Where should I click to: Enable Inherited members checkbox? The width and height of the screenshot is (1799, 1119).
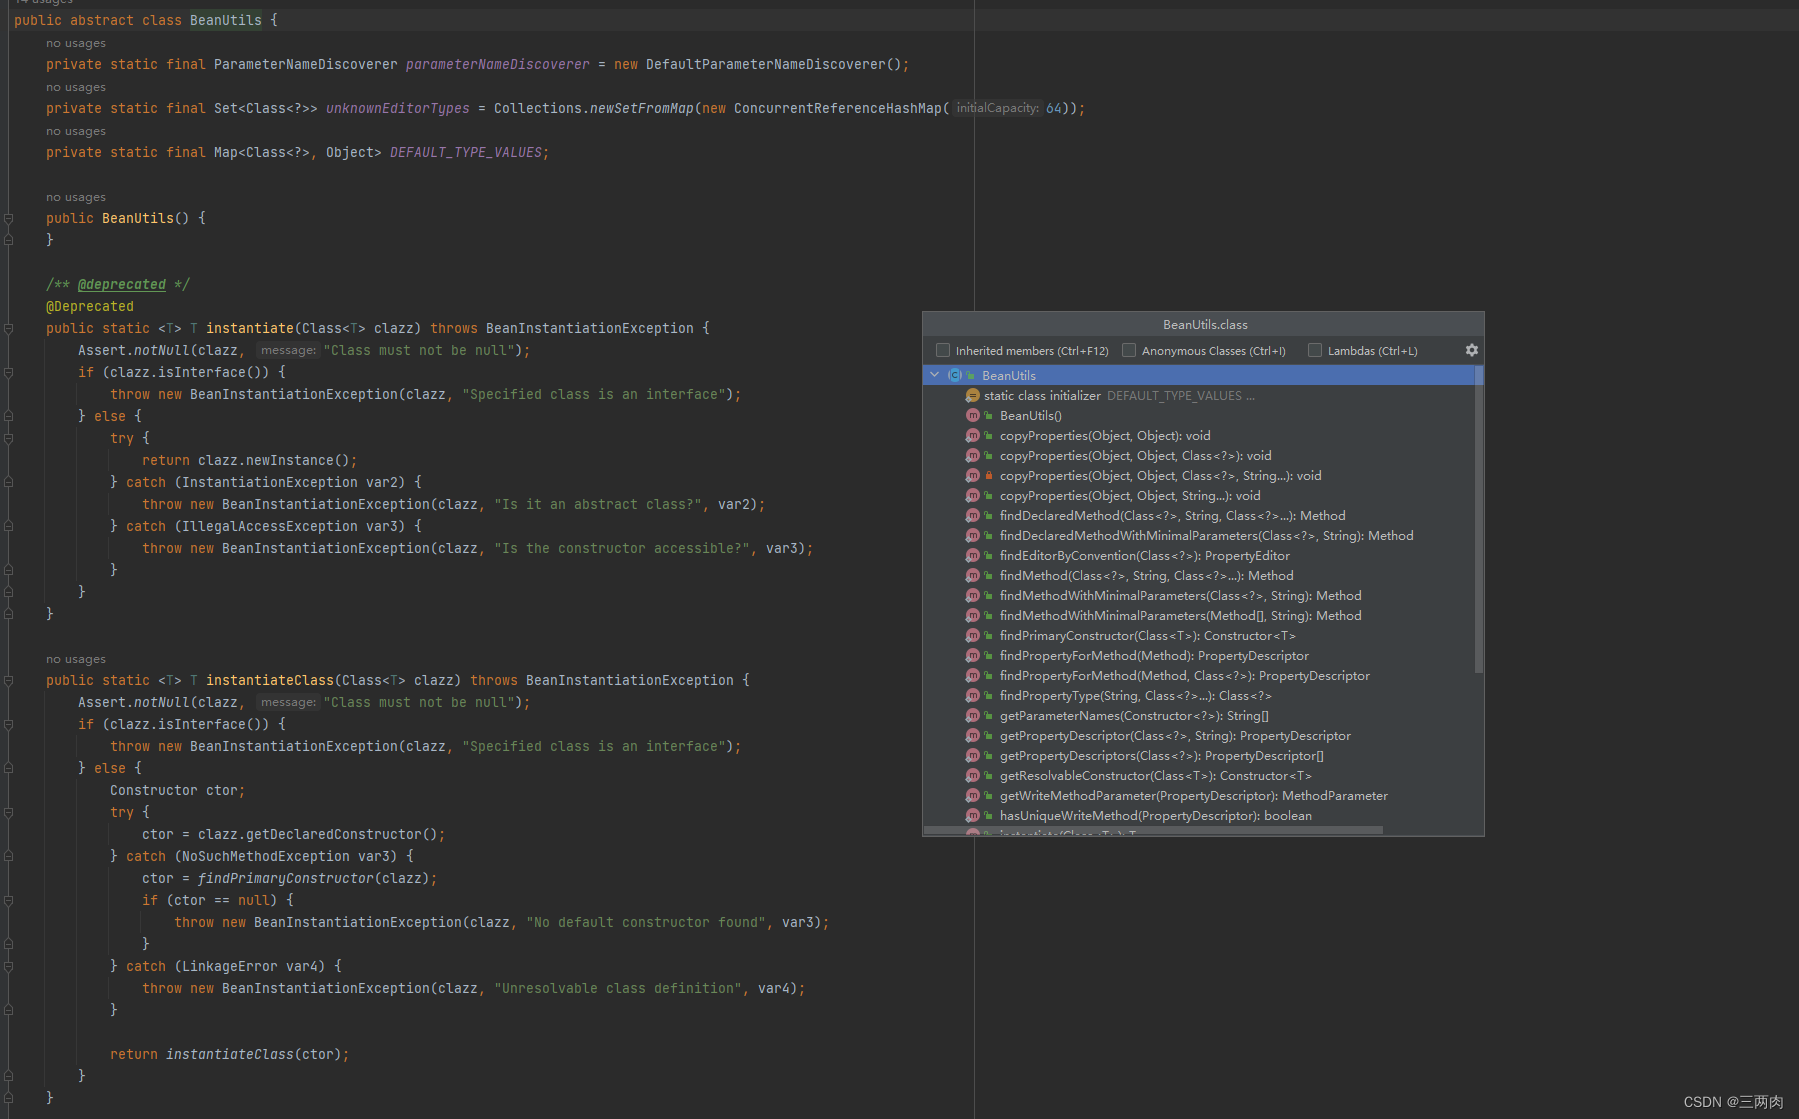pyautogui.click(x=942, y=350)
